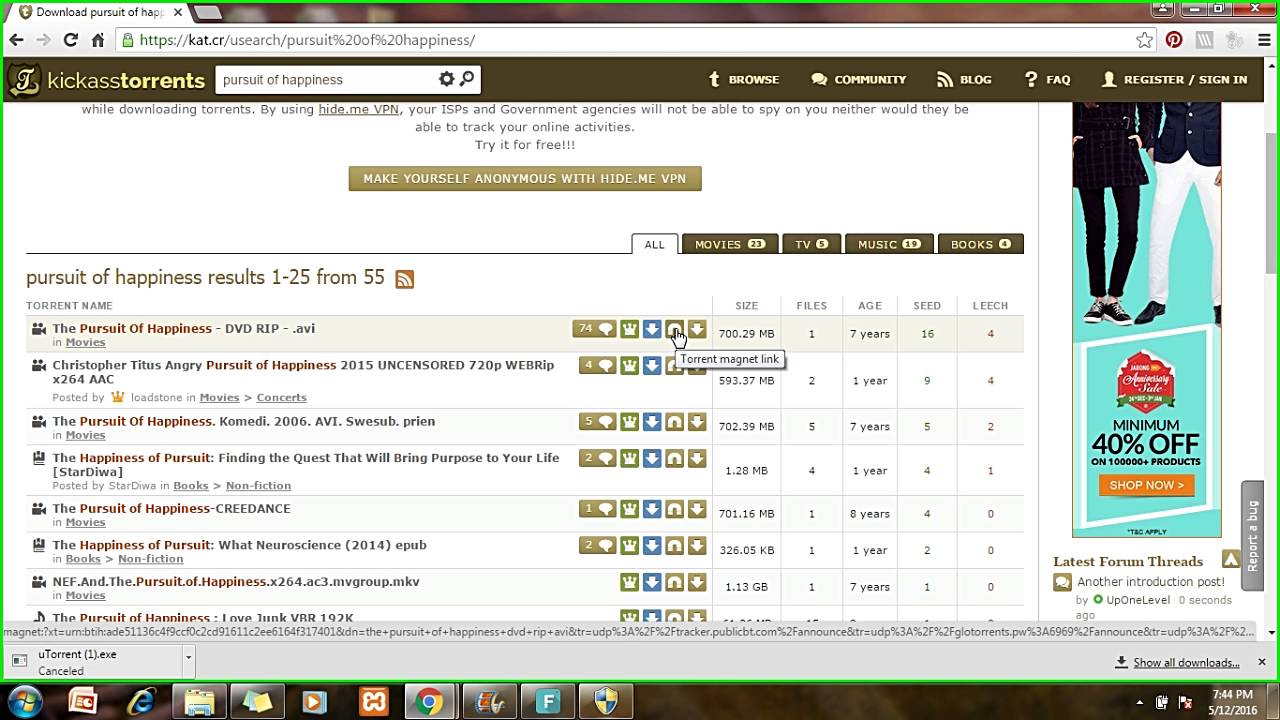The image size is (1280, 720).
Task: Open the Christopher Titus Angry Pursuit torrent
Action: [x=303, y=372]
